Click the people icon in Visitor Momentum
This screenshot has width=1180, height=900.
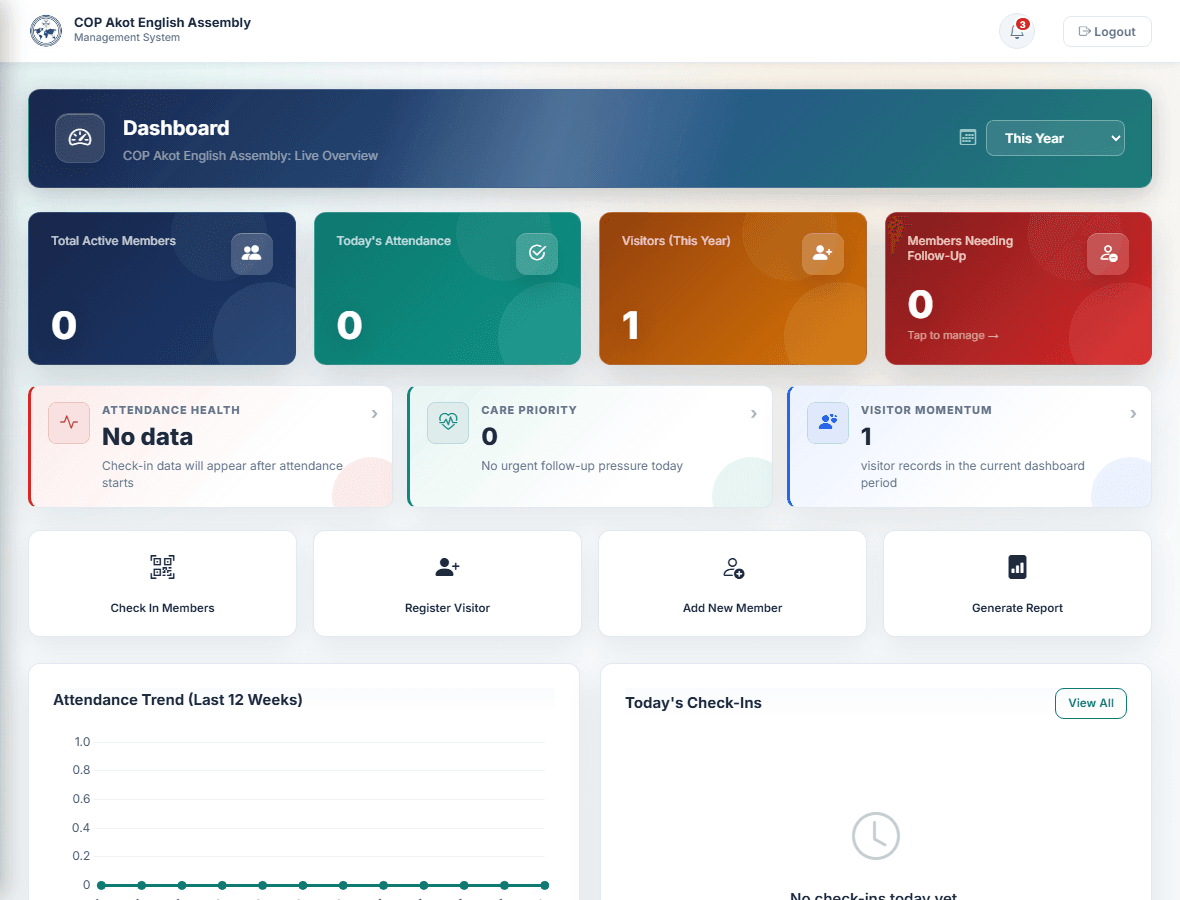pos(828,423)
